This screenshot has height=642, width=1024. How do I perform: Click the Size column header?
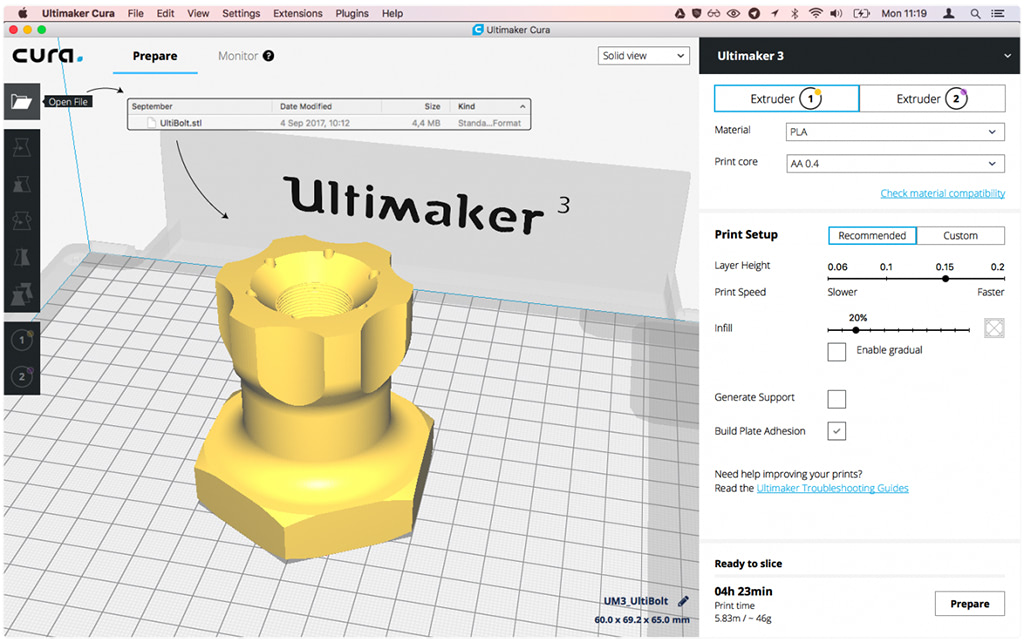click(x=432, y=106)
